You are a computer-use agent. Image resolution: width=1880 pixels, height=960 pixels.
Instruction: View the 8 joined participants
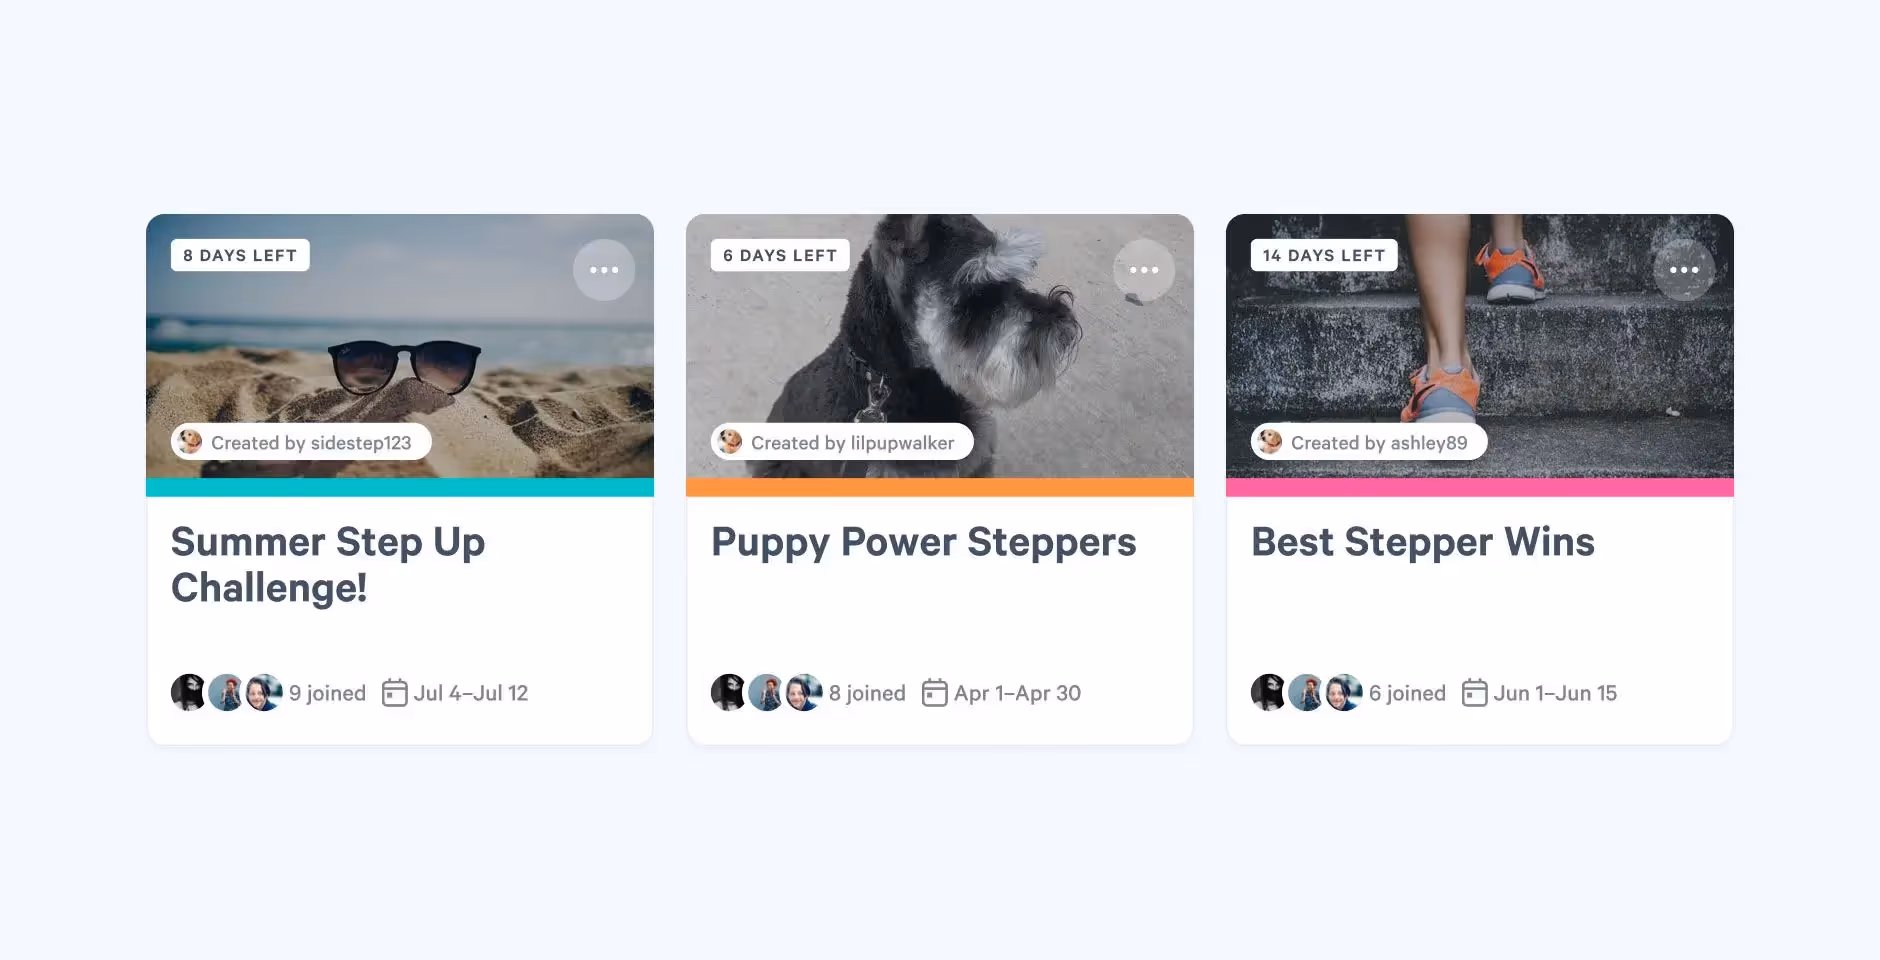(x=867, y=693)
